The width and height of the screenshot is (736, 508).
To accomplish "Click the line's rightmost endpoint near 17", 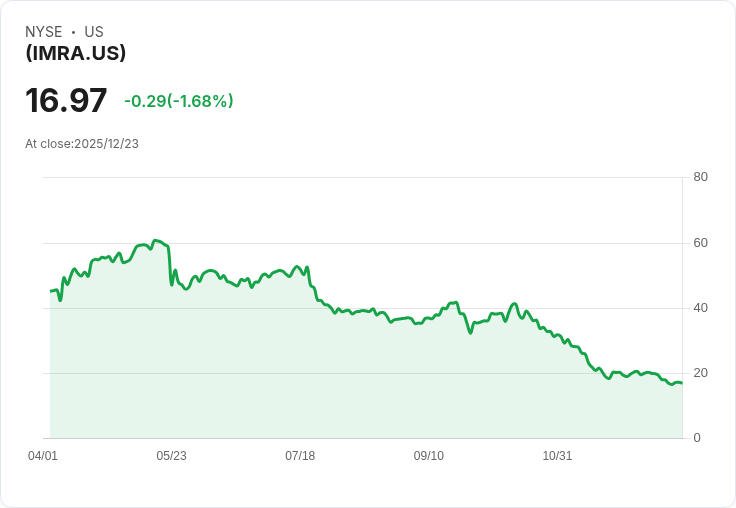I will click(682, 383).
